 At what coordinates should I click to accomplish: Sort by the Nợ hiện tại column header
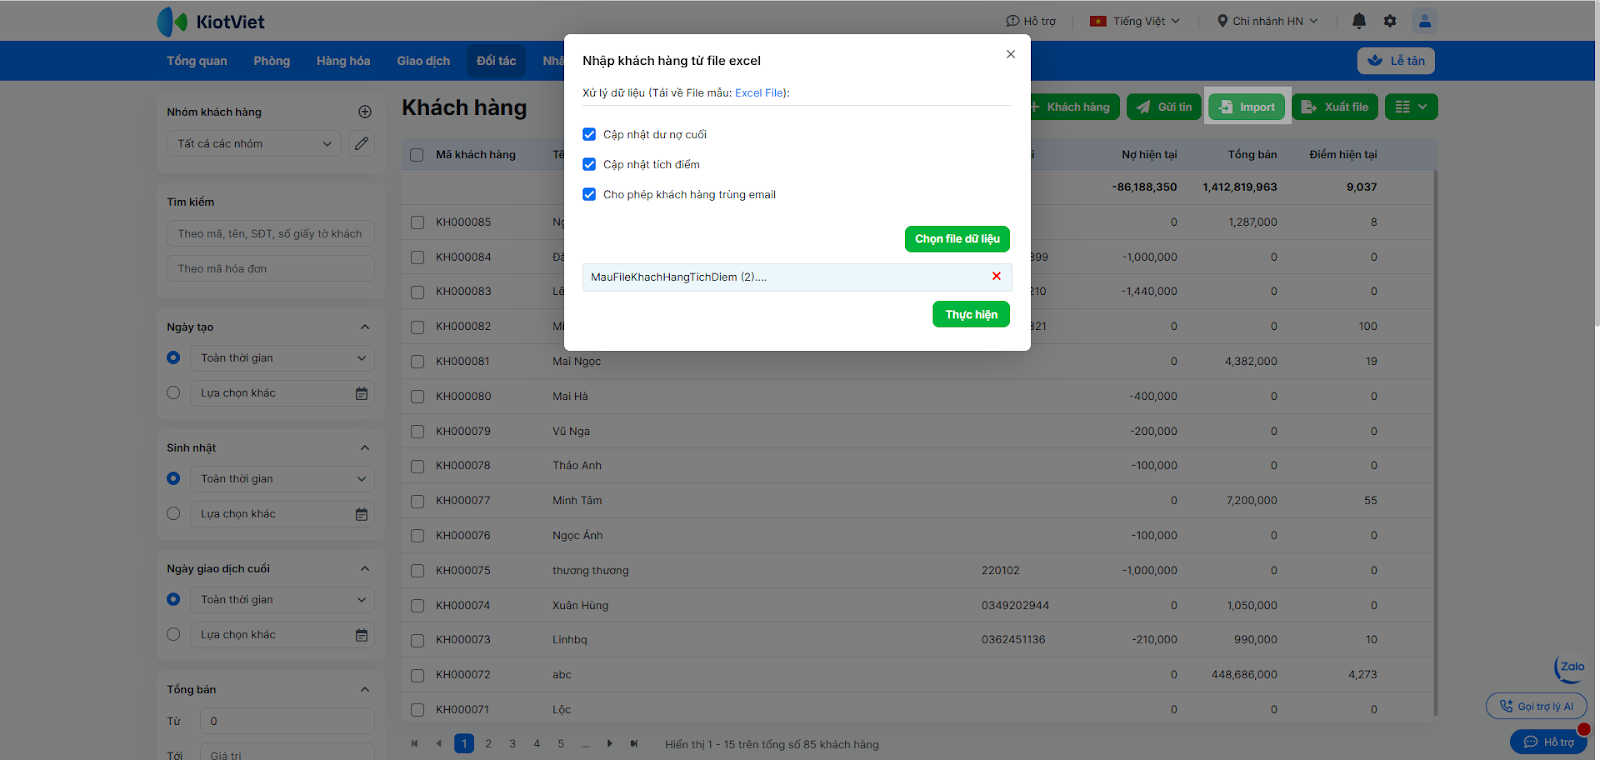tap(1149, 155)
